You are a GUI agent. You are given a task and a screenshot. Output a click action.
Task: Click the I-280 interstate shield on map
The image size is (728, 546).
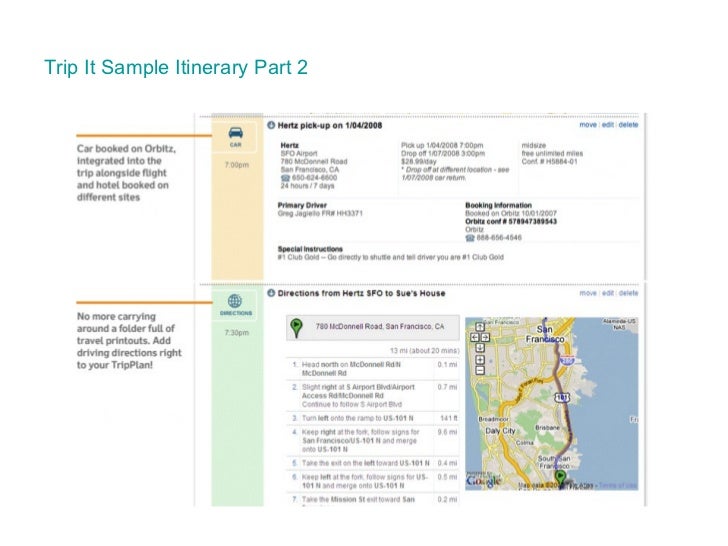(567, 360)
